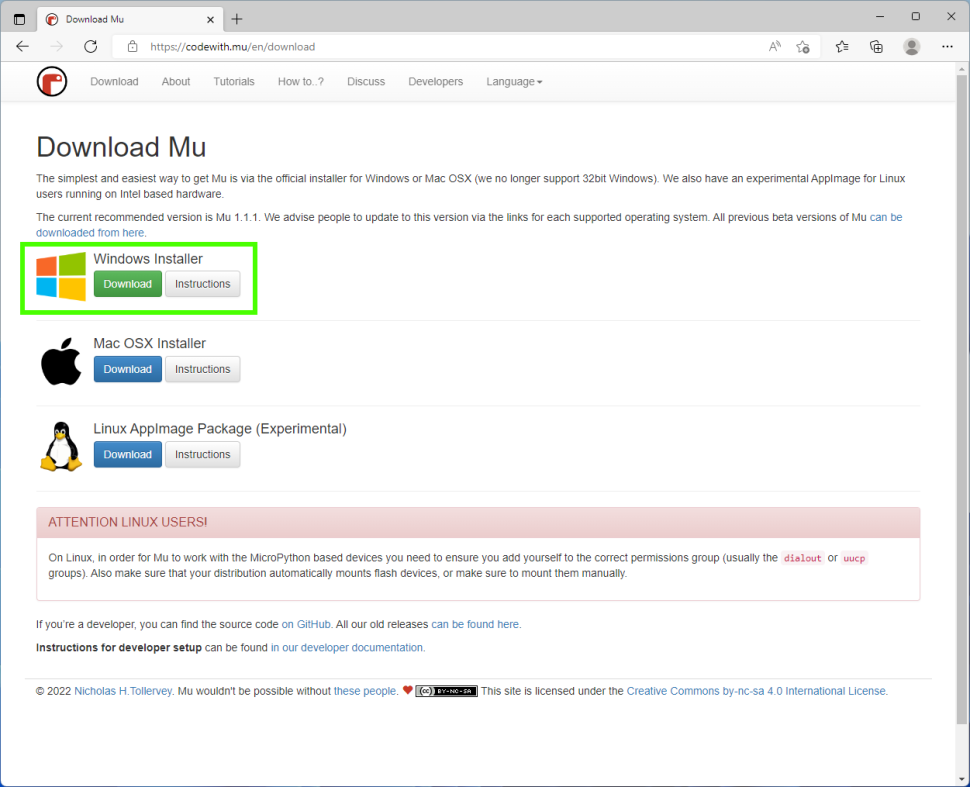970x787 pixels.
Task: Open the Developers nav menu item
Action: point(436,82)
